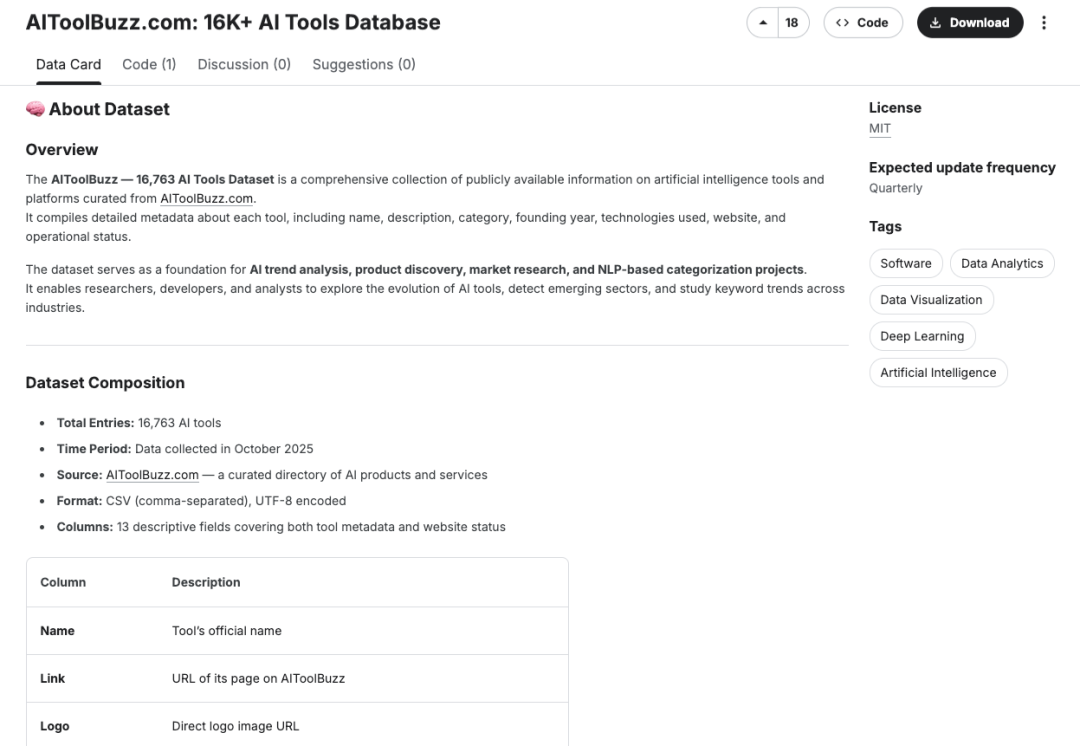Go to the Discussion (0) tab
Screen dimensions: 1080x746
244,64
